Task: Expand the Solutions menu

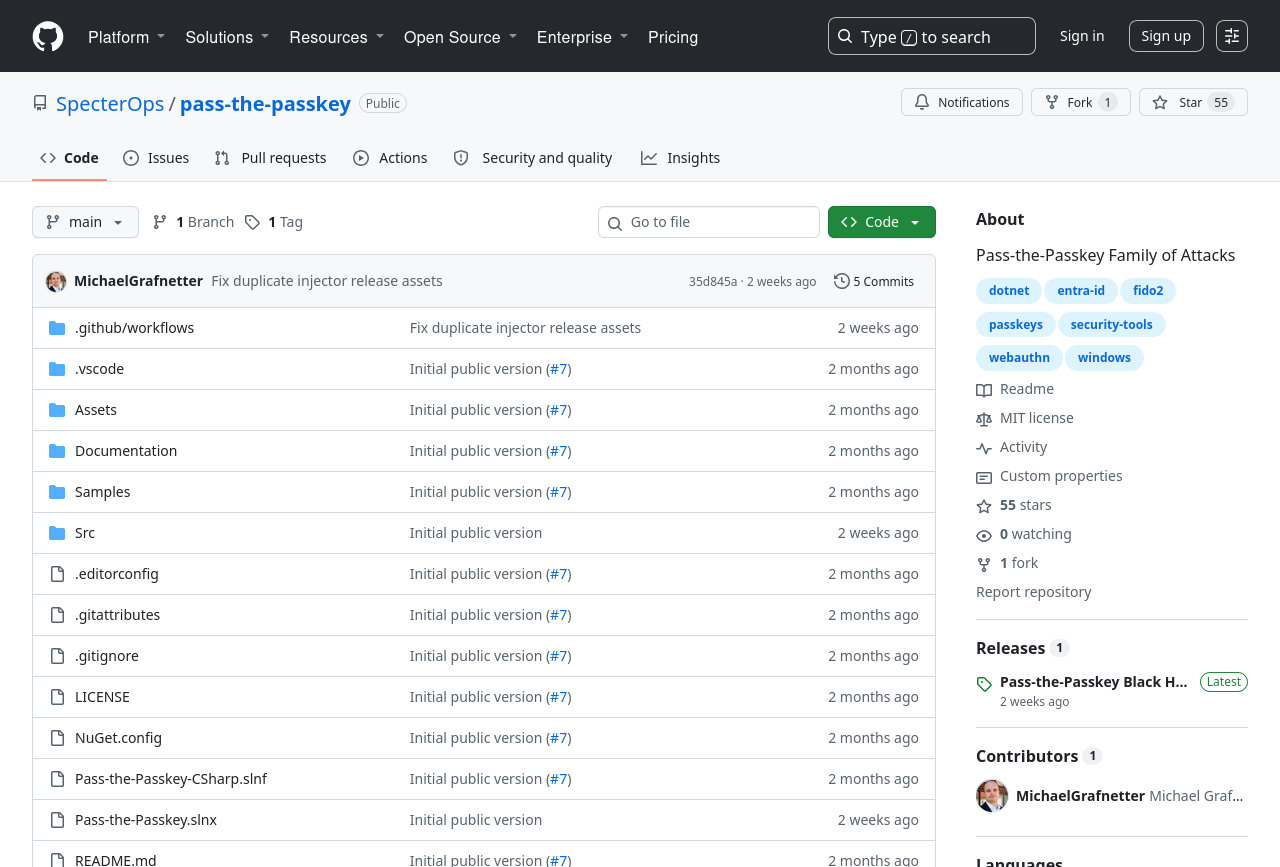Action: click(x=227, y=37)
